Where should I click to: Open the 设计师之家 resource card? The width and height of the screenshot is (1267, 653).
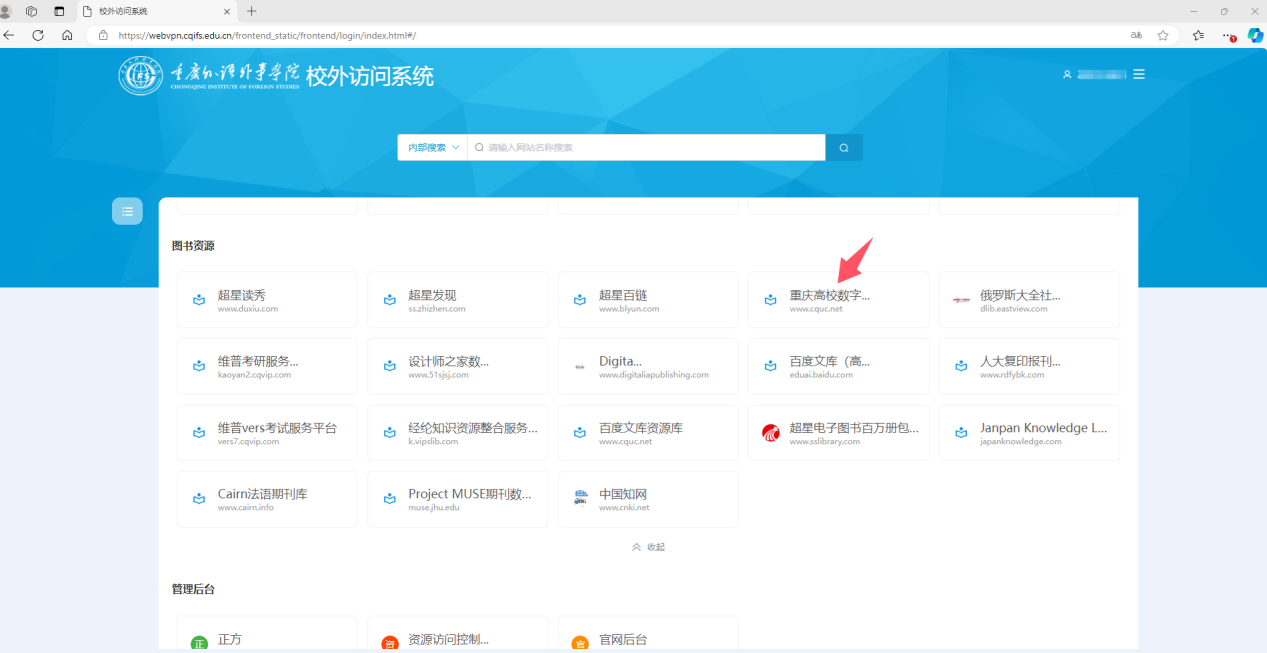click(457, 366)
